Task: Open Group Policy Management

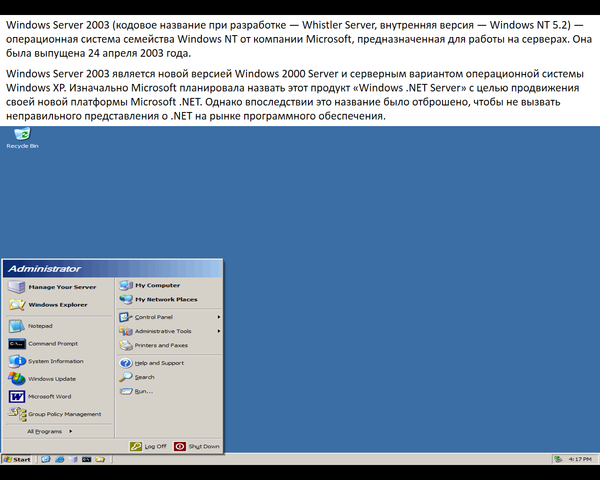Action: (x=64, y=414)
